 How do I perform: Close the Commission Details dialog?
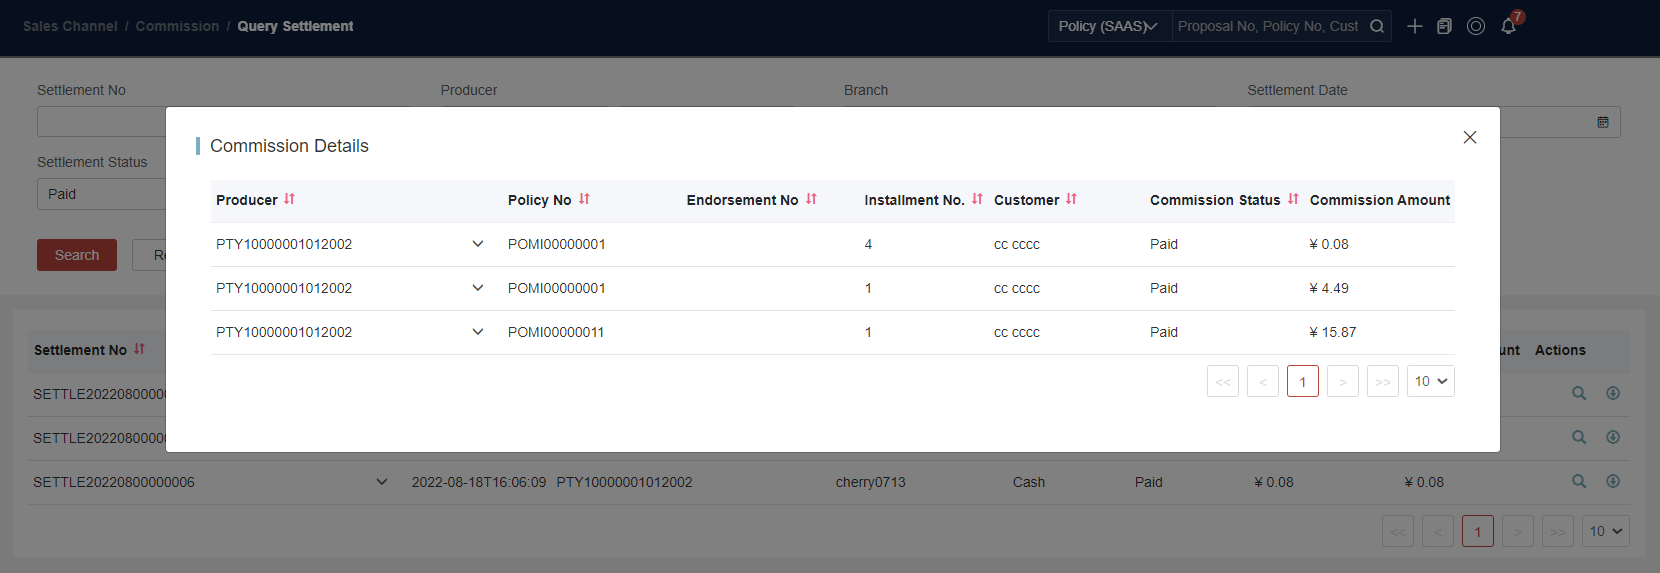[x=1470, y=137]
